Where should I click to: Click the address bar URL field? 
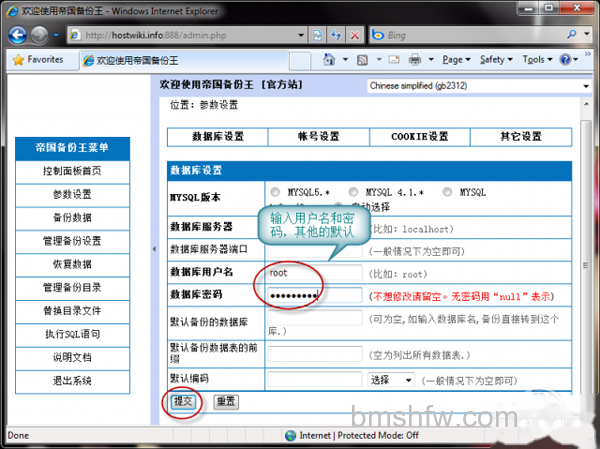tap(186, 35)
